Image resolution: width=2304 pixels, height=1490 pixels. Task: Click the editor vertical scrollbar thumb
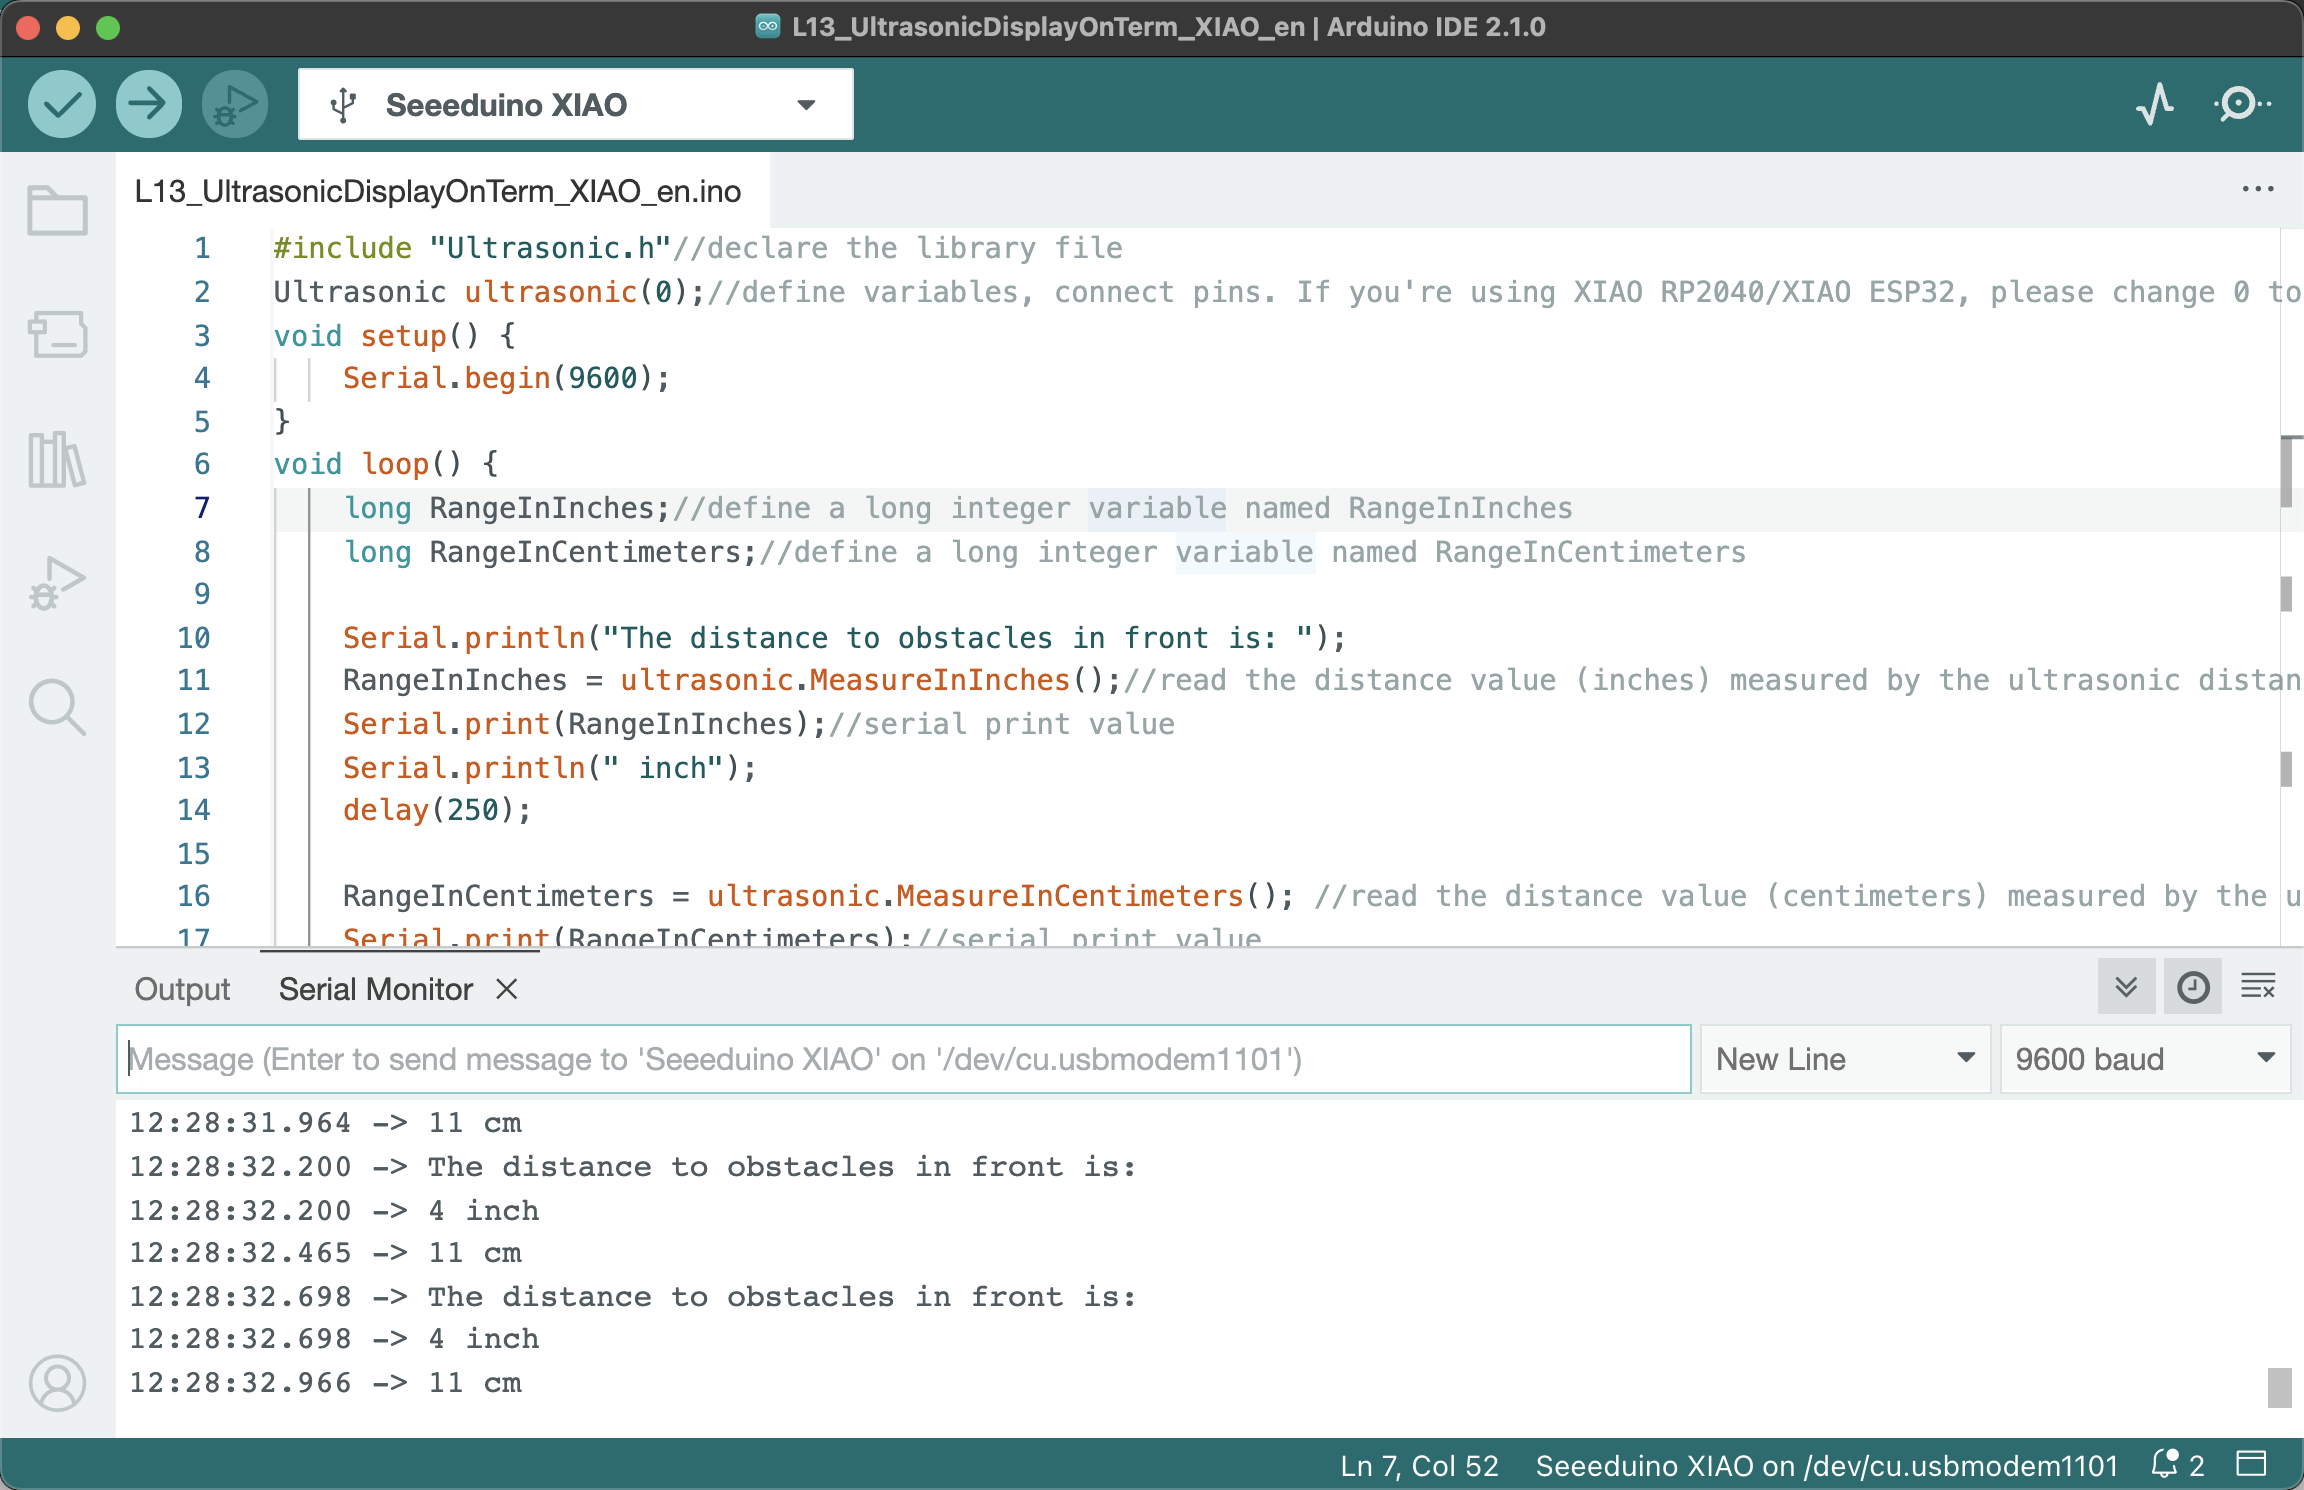pos(2288,472)
